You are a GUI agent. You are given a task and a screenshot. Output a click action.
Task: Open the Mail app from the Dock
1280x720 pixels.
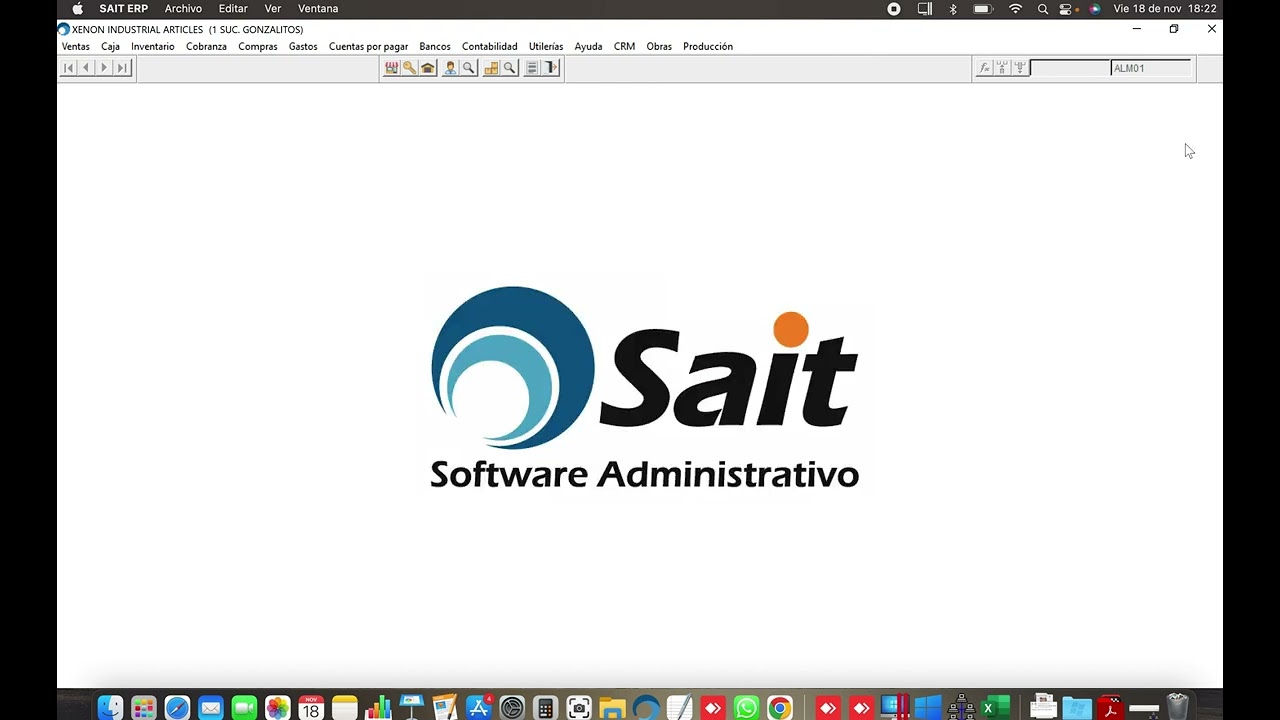coord(210,708)
